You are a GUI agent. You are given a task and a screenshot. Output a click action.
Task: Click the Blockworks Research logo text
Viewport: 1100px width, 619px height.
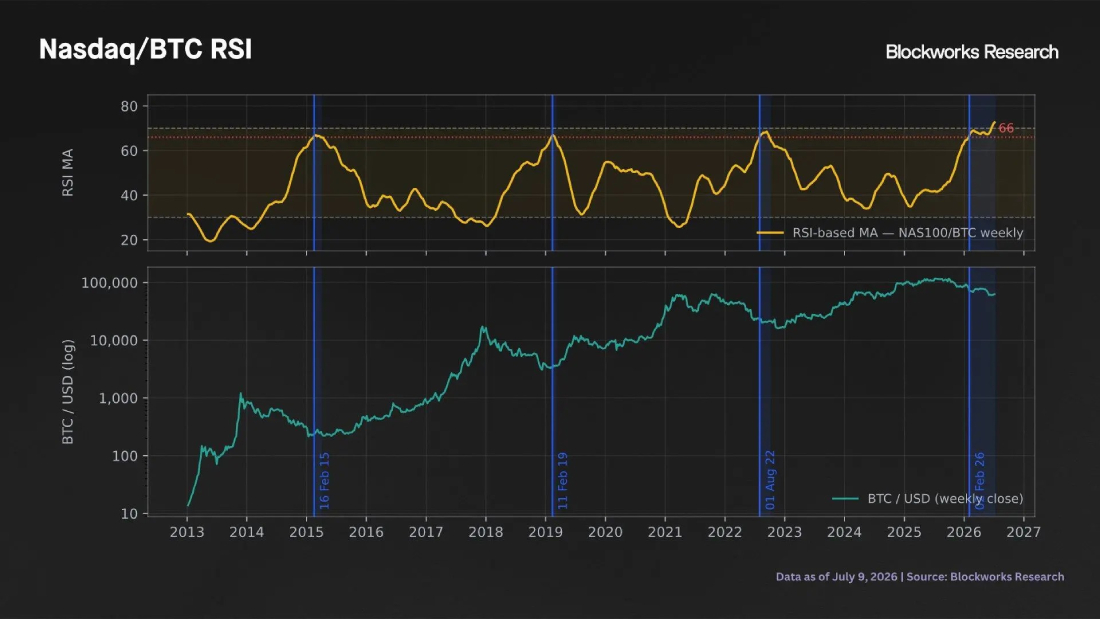pos(972,52)
